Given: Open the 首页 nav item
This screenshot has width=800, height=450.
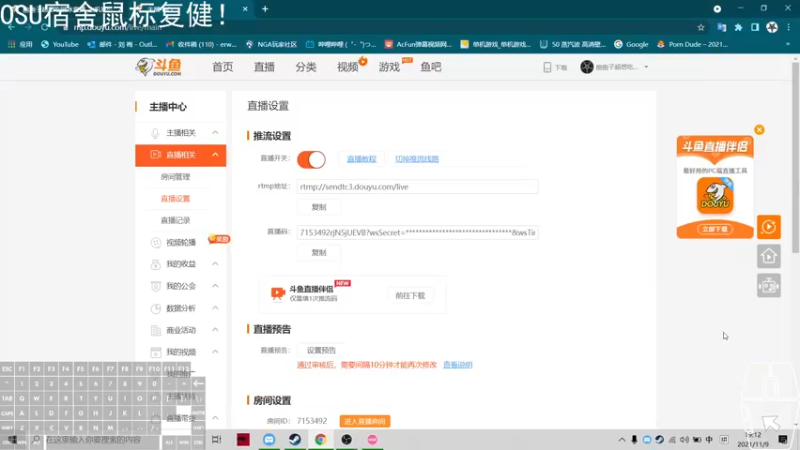Looking at the screenshot, I should (x=222, y=67).
